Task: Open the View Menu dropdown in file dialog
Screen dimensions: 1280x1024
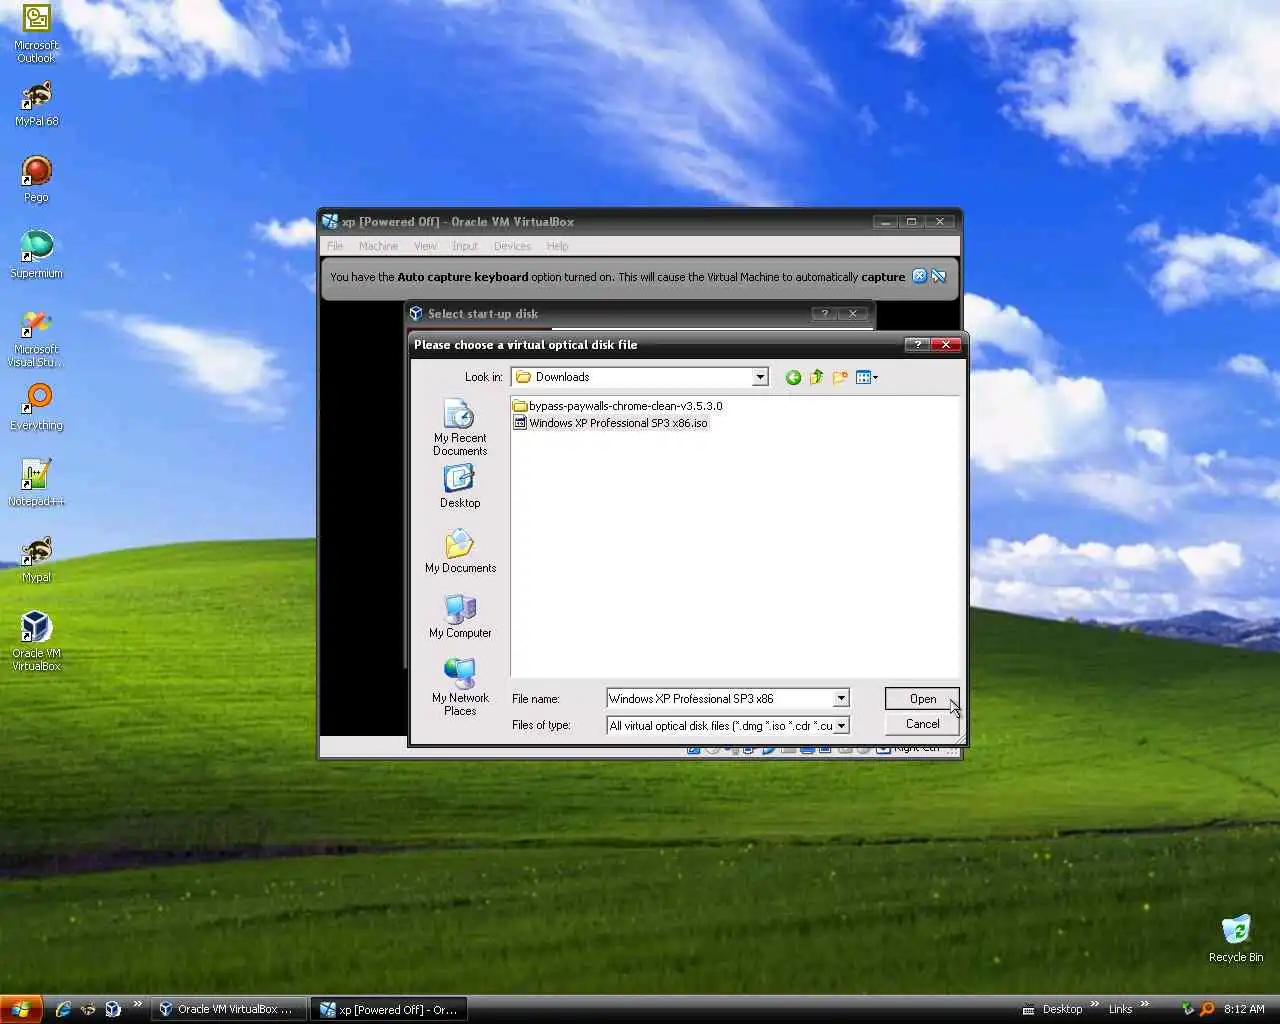Action: point(867,377)
